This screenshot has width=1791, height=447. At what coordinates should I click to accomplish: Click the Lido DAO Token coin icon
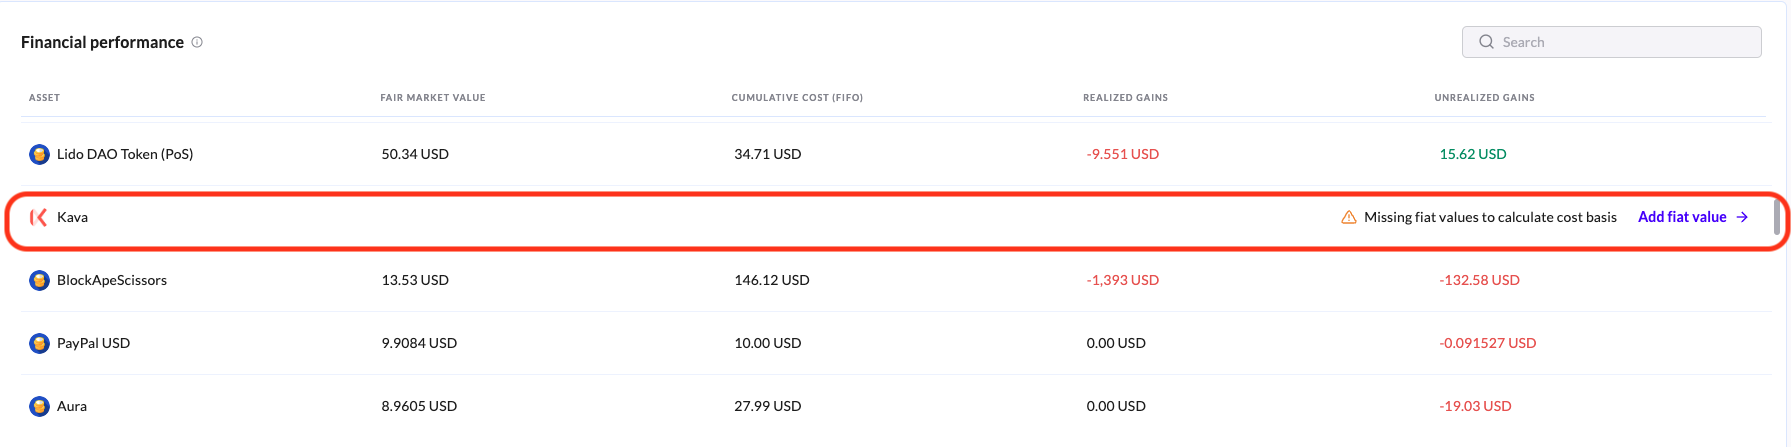point(39,154)
